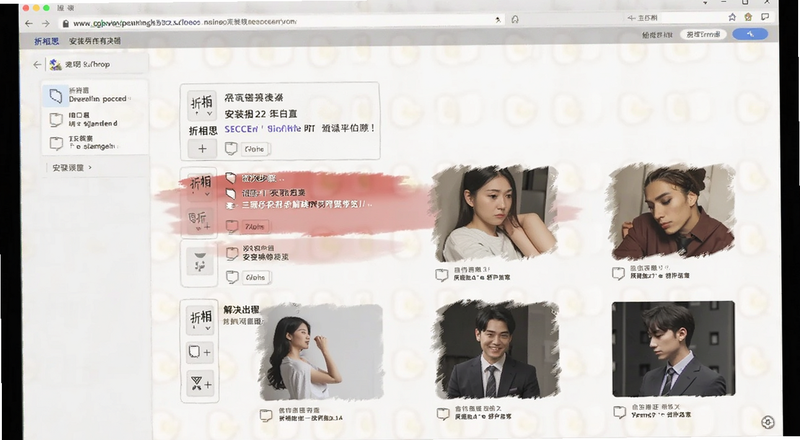
Task: Switch to the second tab beside 折相思
Action: (x=95, y=41)
